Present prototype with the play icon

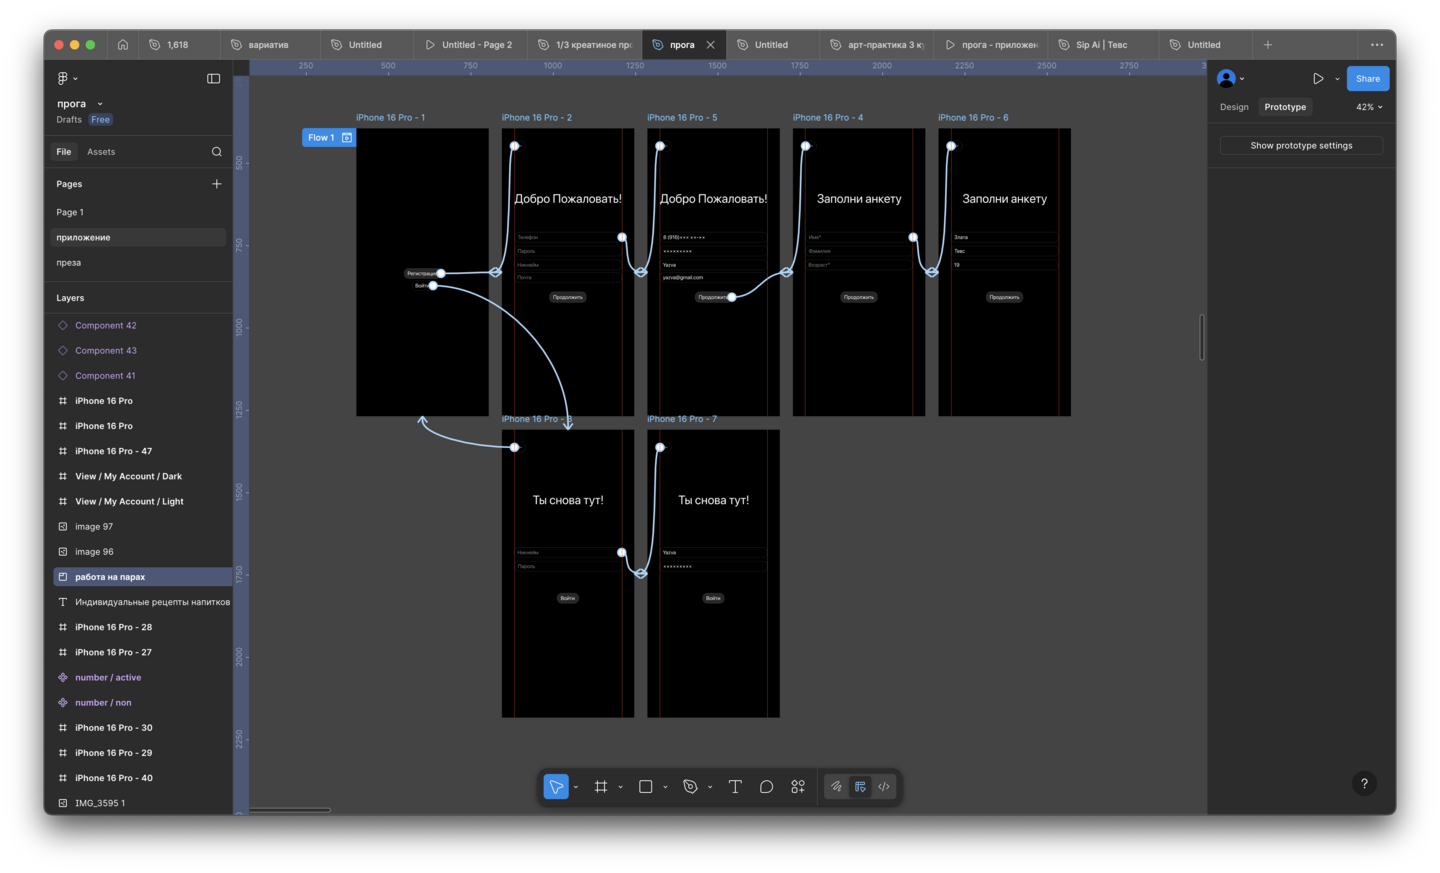[1318, 79]
